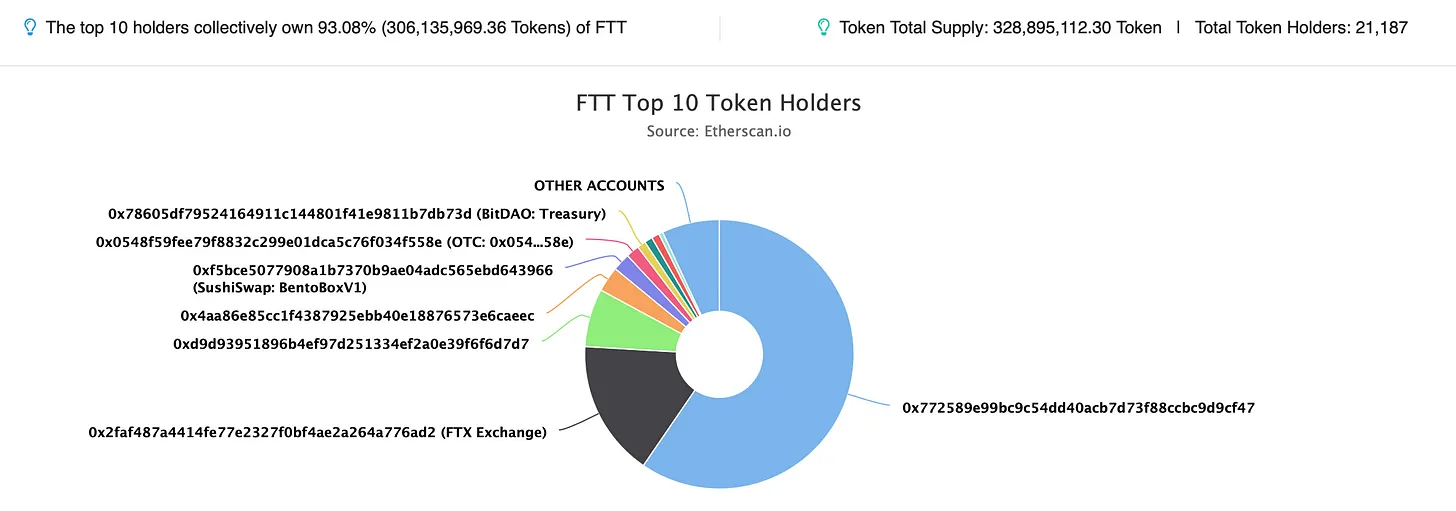The image size is (1456, 511).
Task: Click the SushiSwap: BentoBoxV1 address label
Action: (x=372, y=278)
